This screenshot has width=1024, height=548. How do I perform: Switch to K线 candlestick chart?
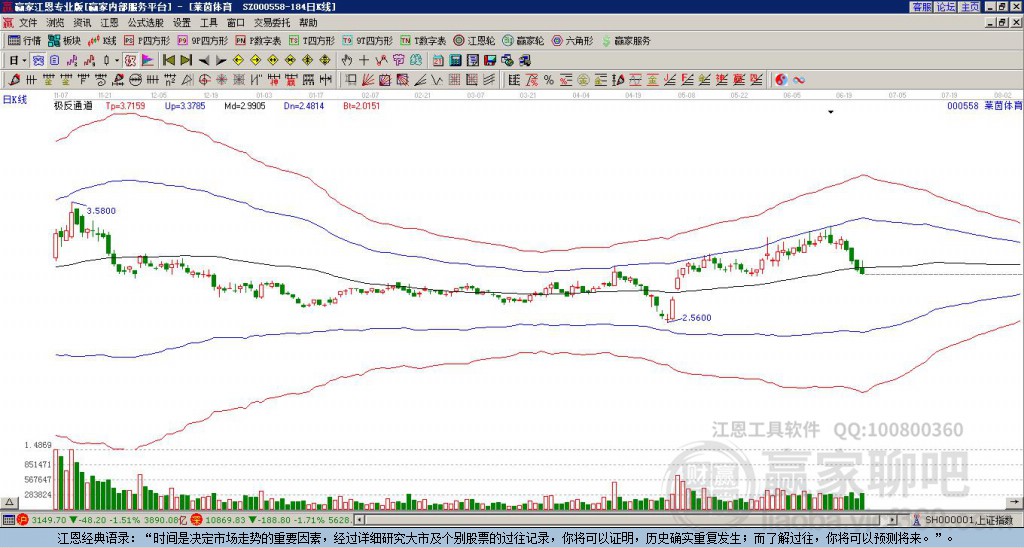click(103, 40)
